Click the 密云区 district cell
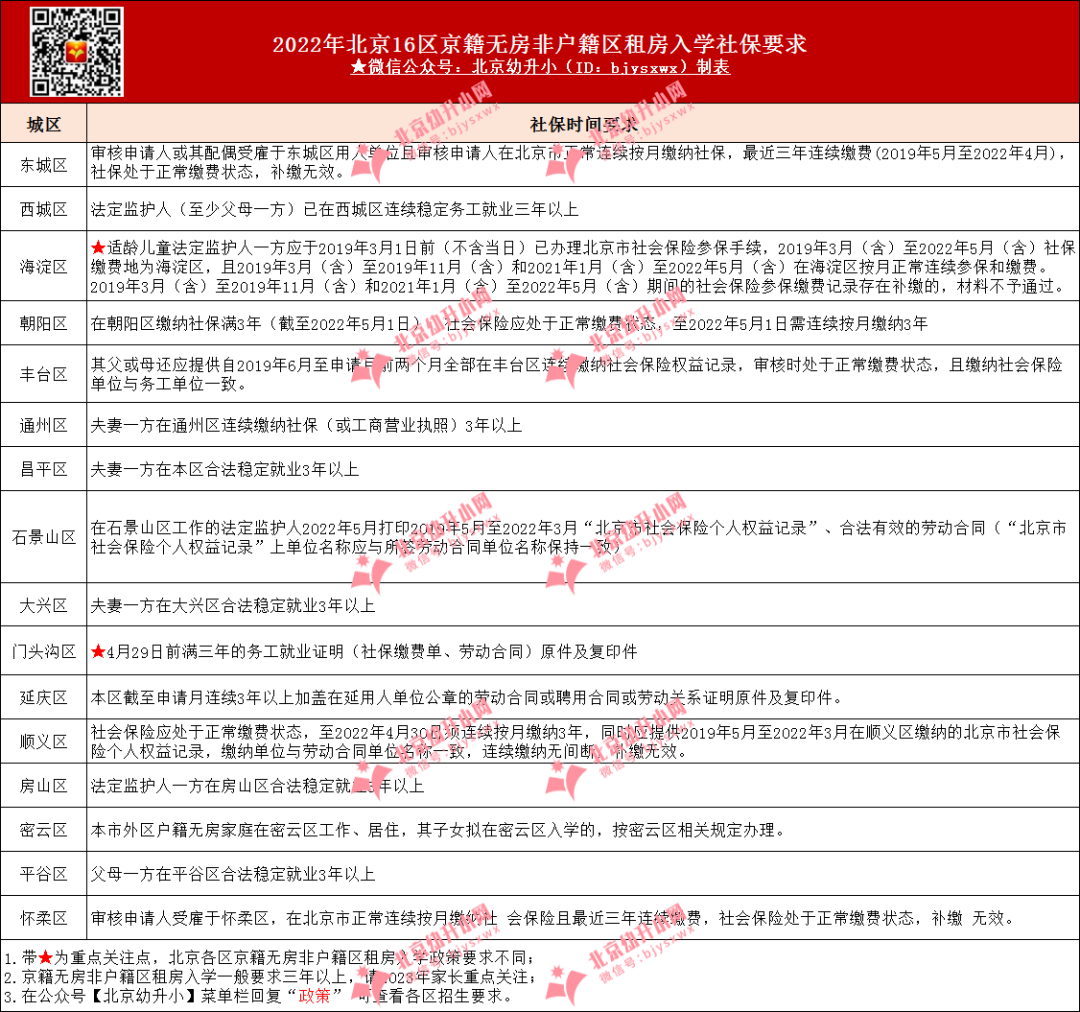The width and height of the screenshot is (1080, 1012). pos(44,829)
